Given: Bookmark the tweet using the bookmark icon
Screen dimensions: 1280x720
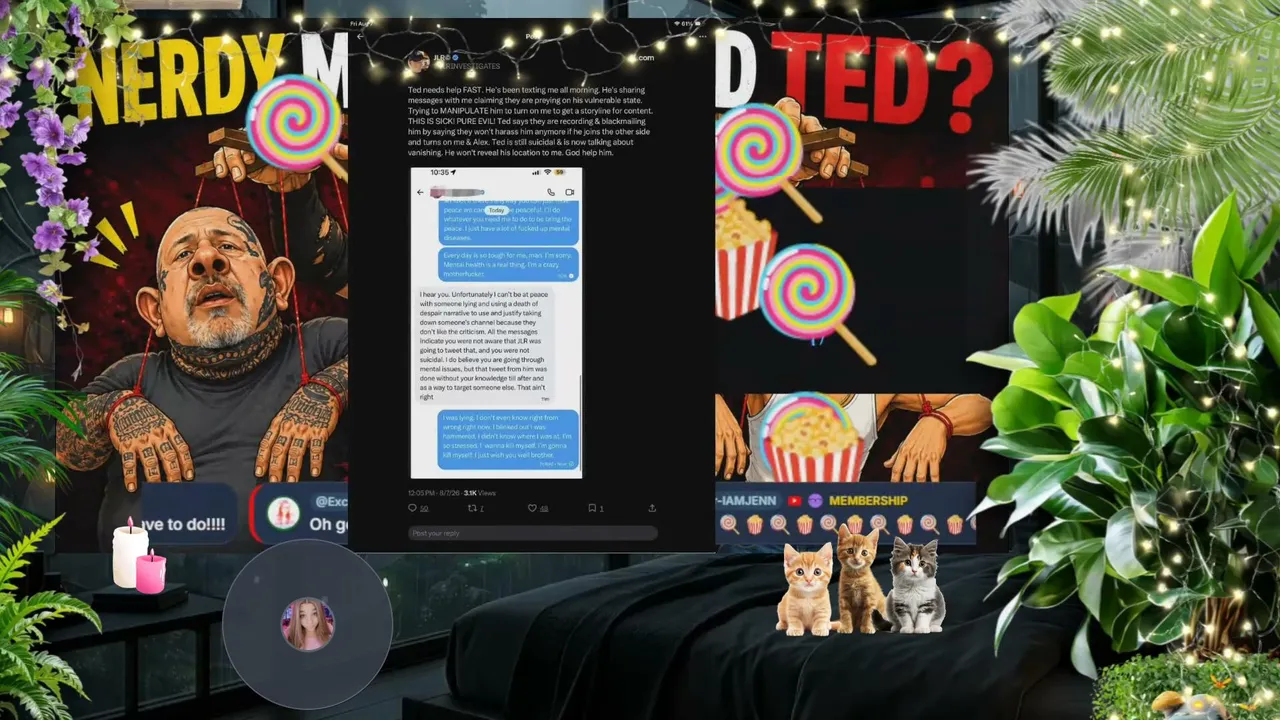Looking at the screenshot, I should pyautogui.click(x=594, y=508).
